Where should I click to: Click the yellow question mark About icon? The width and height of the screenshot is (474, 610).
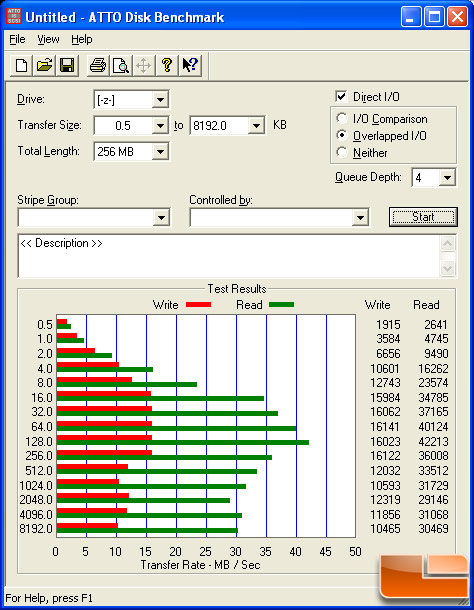pyautogui.click(x=167, y=65)
